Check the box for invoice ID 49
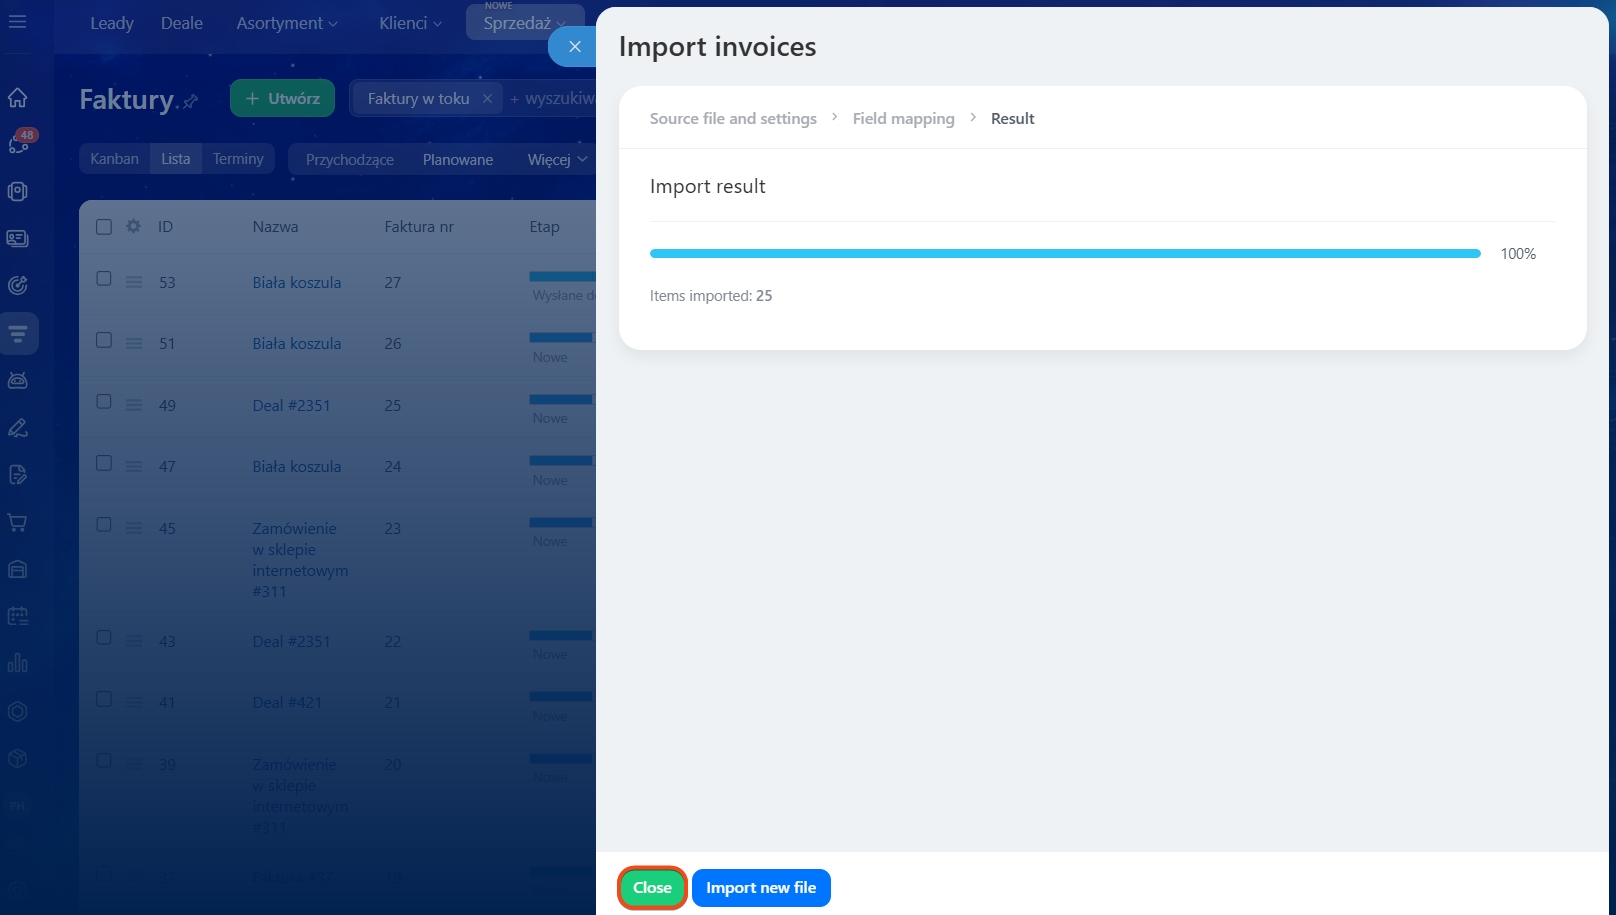 coord(104,402)
